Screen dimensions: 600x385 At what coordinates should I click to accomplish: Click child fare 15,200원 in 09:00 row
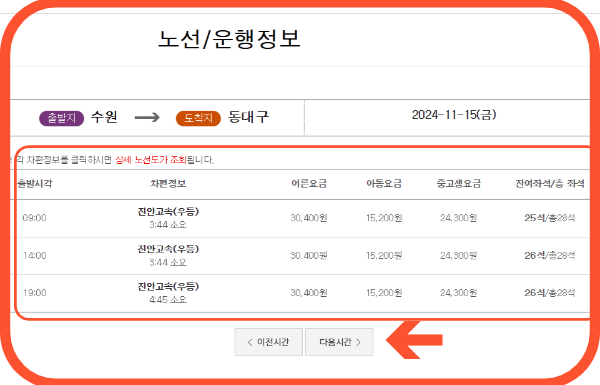384,218
